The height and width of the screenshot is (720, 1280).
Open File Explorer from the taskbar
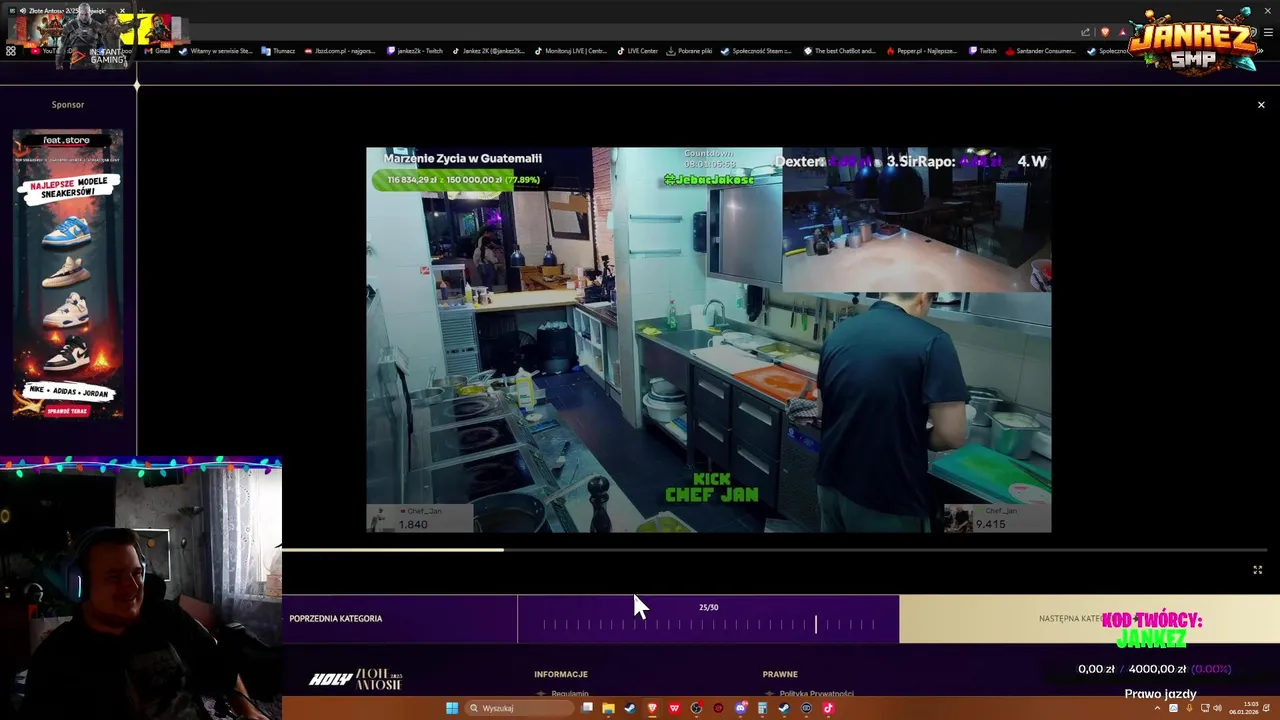(608, 708)
